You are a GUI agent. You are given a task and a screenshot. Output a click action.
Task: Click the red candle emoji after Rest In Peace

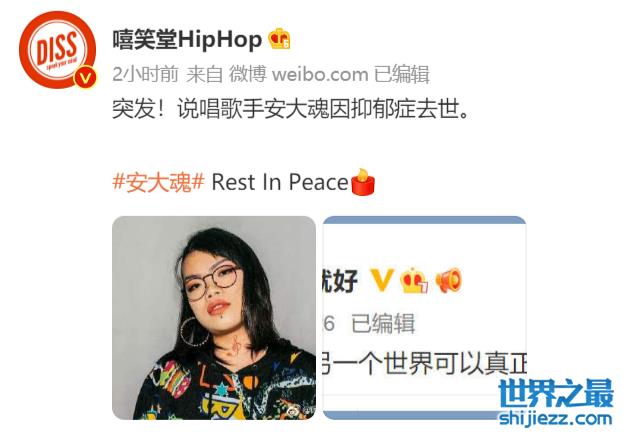point(363,182)
